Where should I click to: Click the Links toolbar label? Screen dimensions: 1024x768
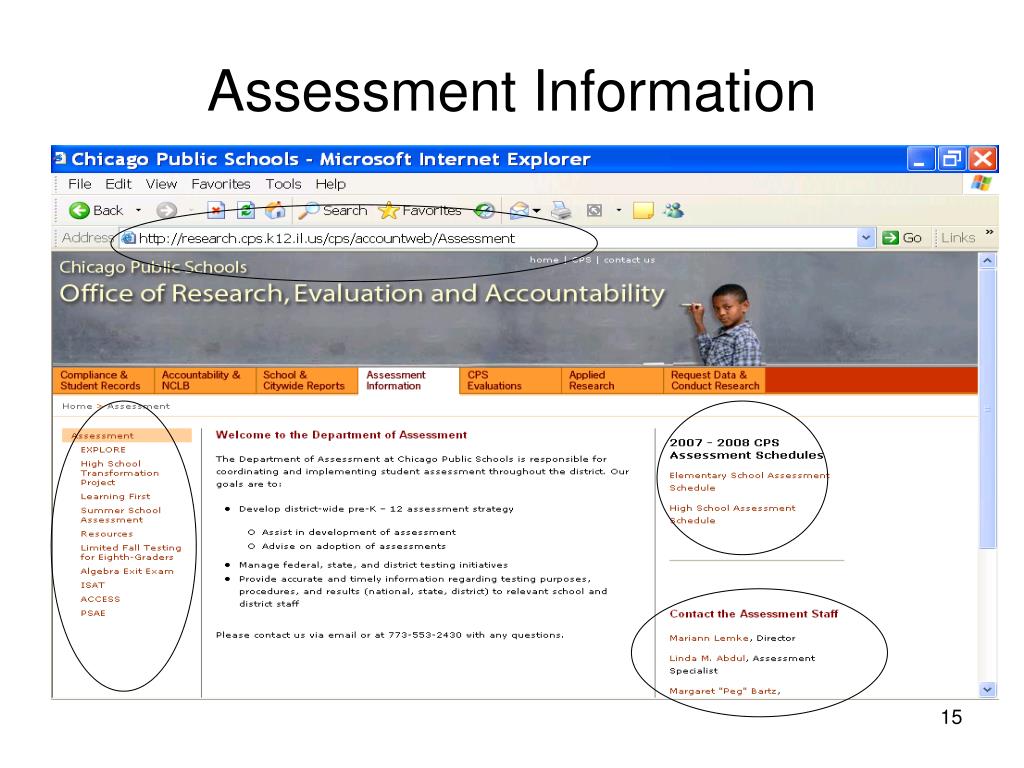tap(958, 238)
